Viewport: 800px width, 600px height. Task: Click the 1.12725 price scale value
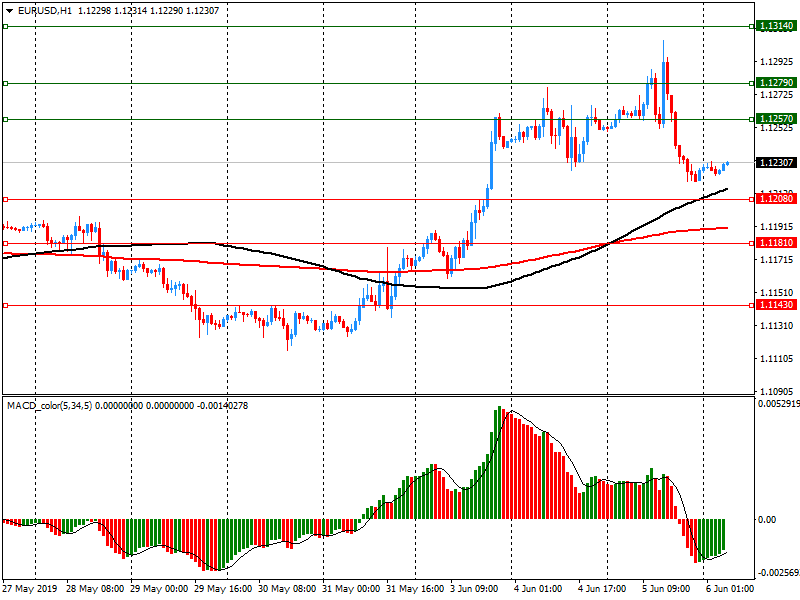[x=777, y=95]
